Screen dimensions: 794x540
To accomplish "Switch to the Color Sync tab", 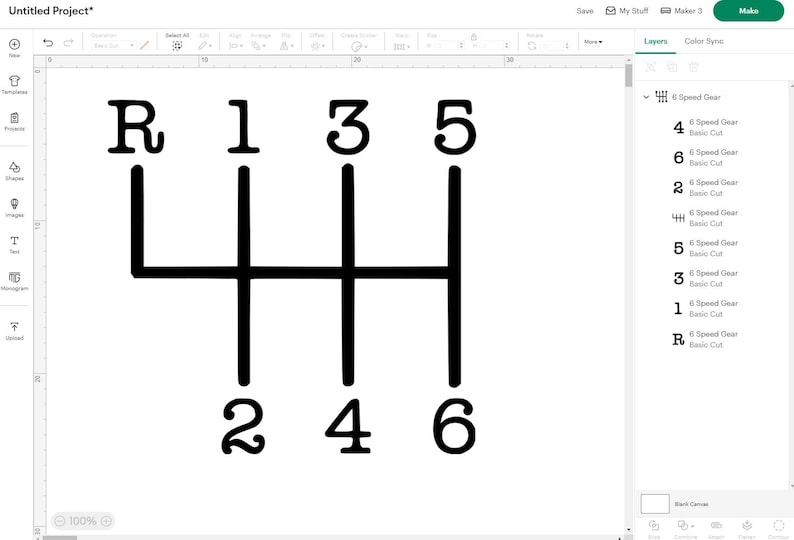I will coord(704,41).
